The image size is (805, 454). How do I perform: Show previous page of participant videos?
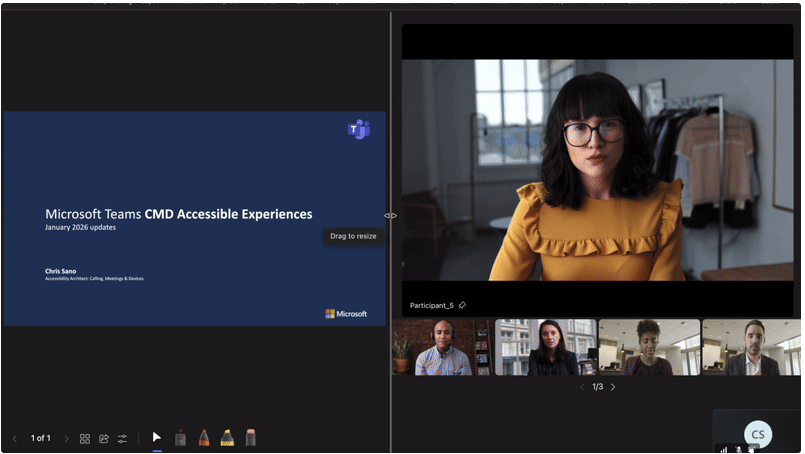[582, 387]
